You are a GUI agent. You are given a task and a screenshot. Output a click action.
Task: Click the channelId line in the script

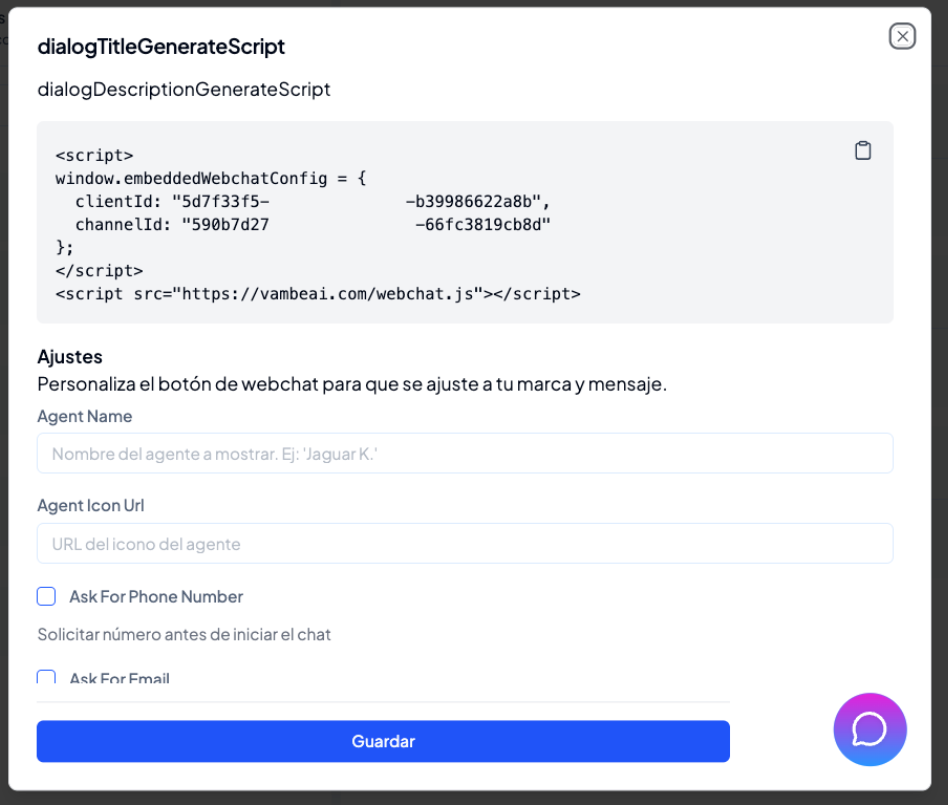pyautogui.click(x=313, y=224)
